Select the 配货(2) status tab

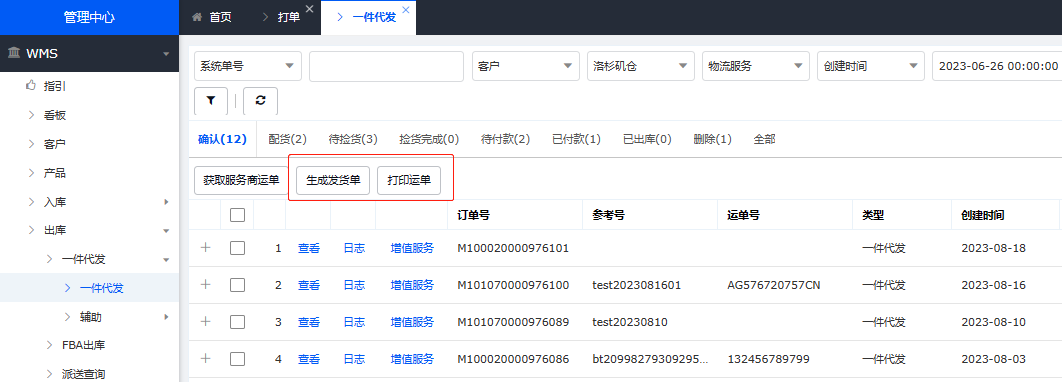click(288, 140)
